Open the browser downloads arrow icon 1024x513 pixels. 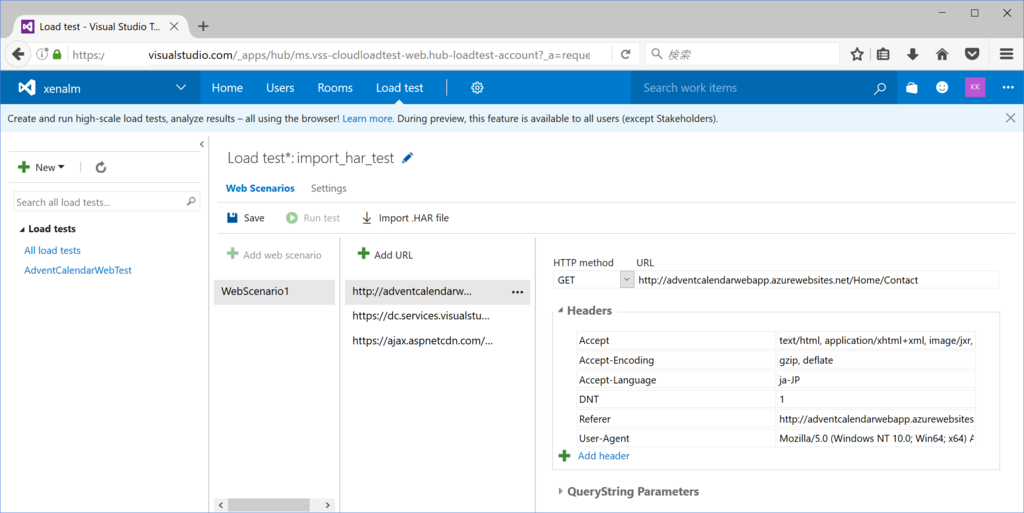click(913, 54)
